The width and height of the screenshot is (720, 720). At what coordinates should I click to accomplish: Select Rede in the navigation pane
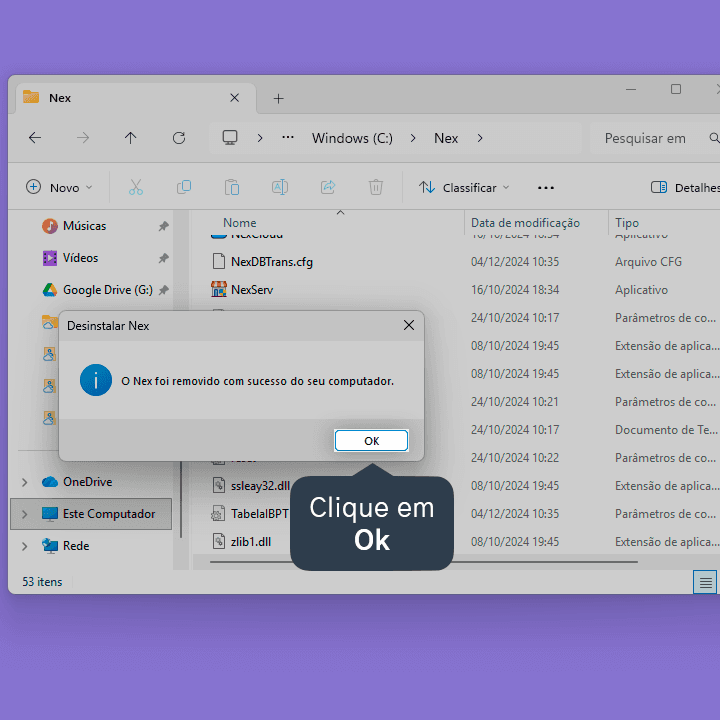pos(76,546)
